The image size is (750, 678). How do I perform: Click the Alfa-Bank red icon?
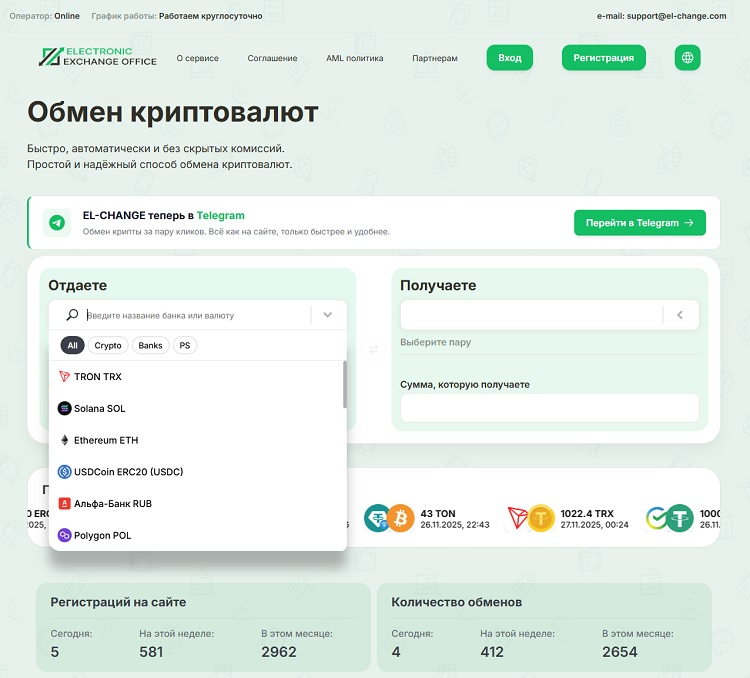(x=65, y=504)
